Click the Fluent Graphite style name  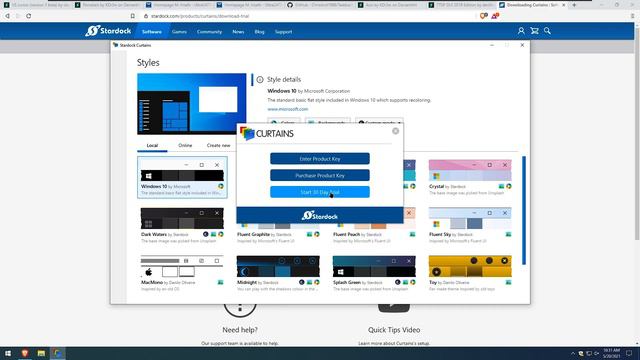coord(253,234)
